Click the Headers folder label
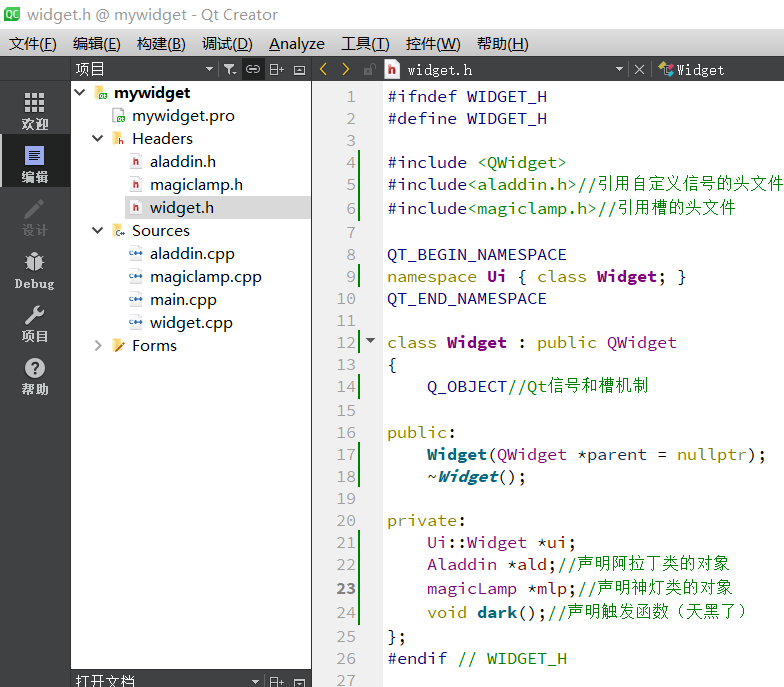Viewport: 784px width, 687px height. pos(162,138)
